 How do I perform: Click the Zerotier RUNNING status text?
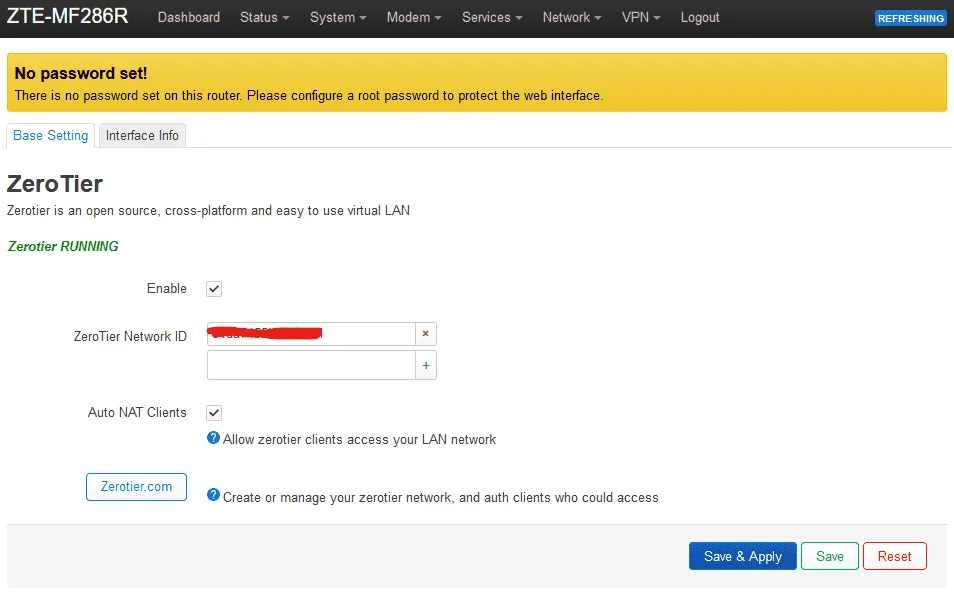63,246
